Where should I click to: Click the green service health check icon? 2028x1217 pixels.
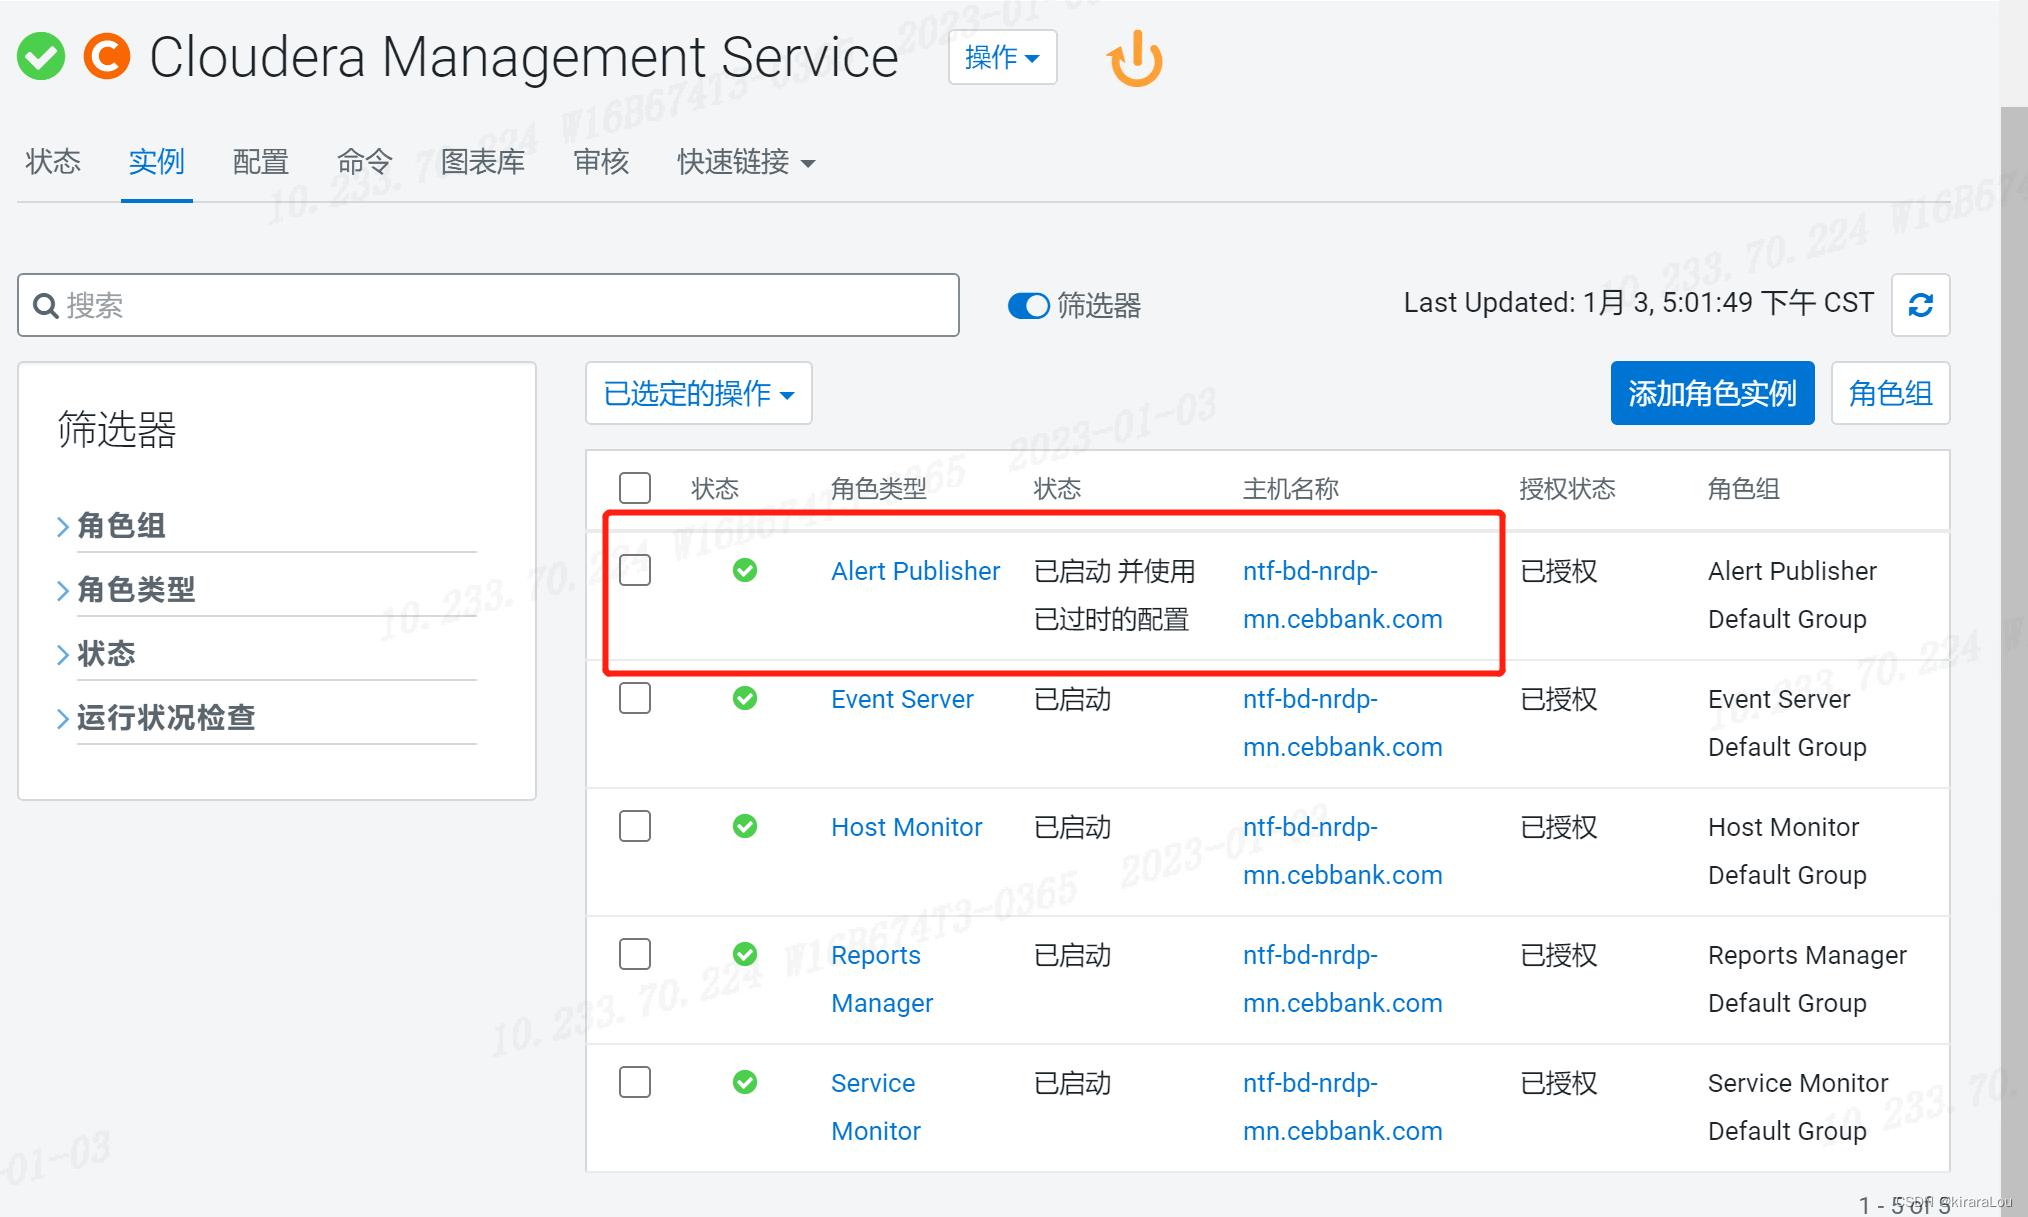(x=41, y=56)
